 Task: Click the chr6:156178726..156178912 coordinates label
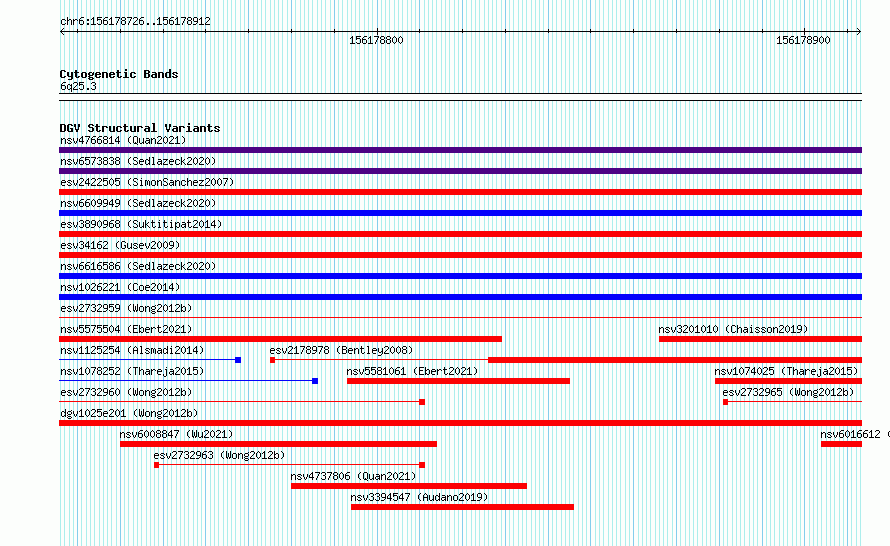coord(135,21)
